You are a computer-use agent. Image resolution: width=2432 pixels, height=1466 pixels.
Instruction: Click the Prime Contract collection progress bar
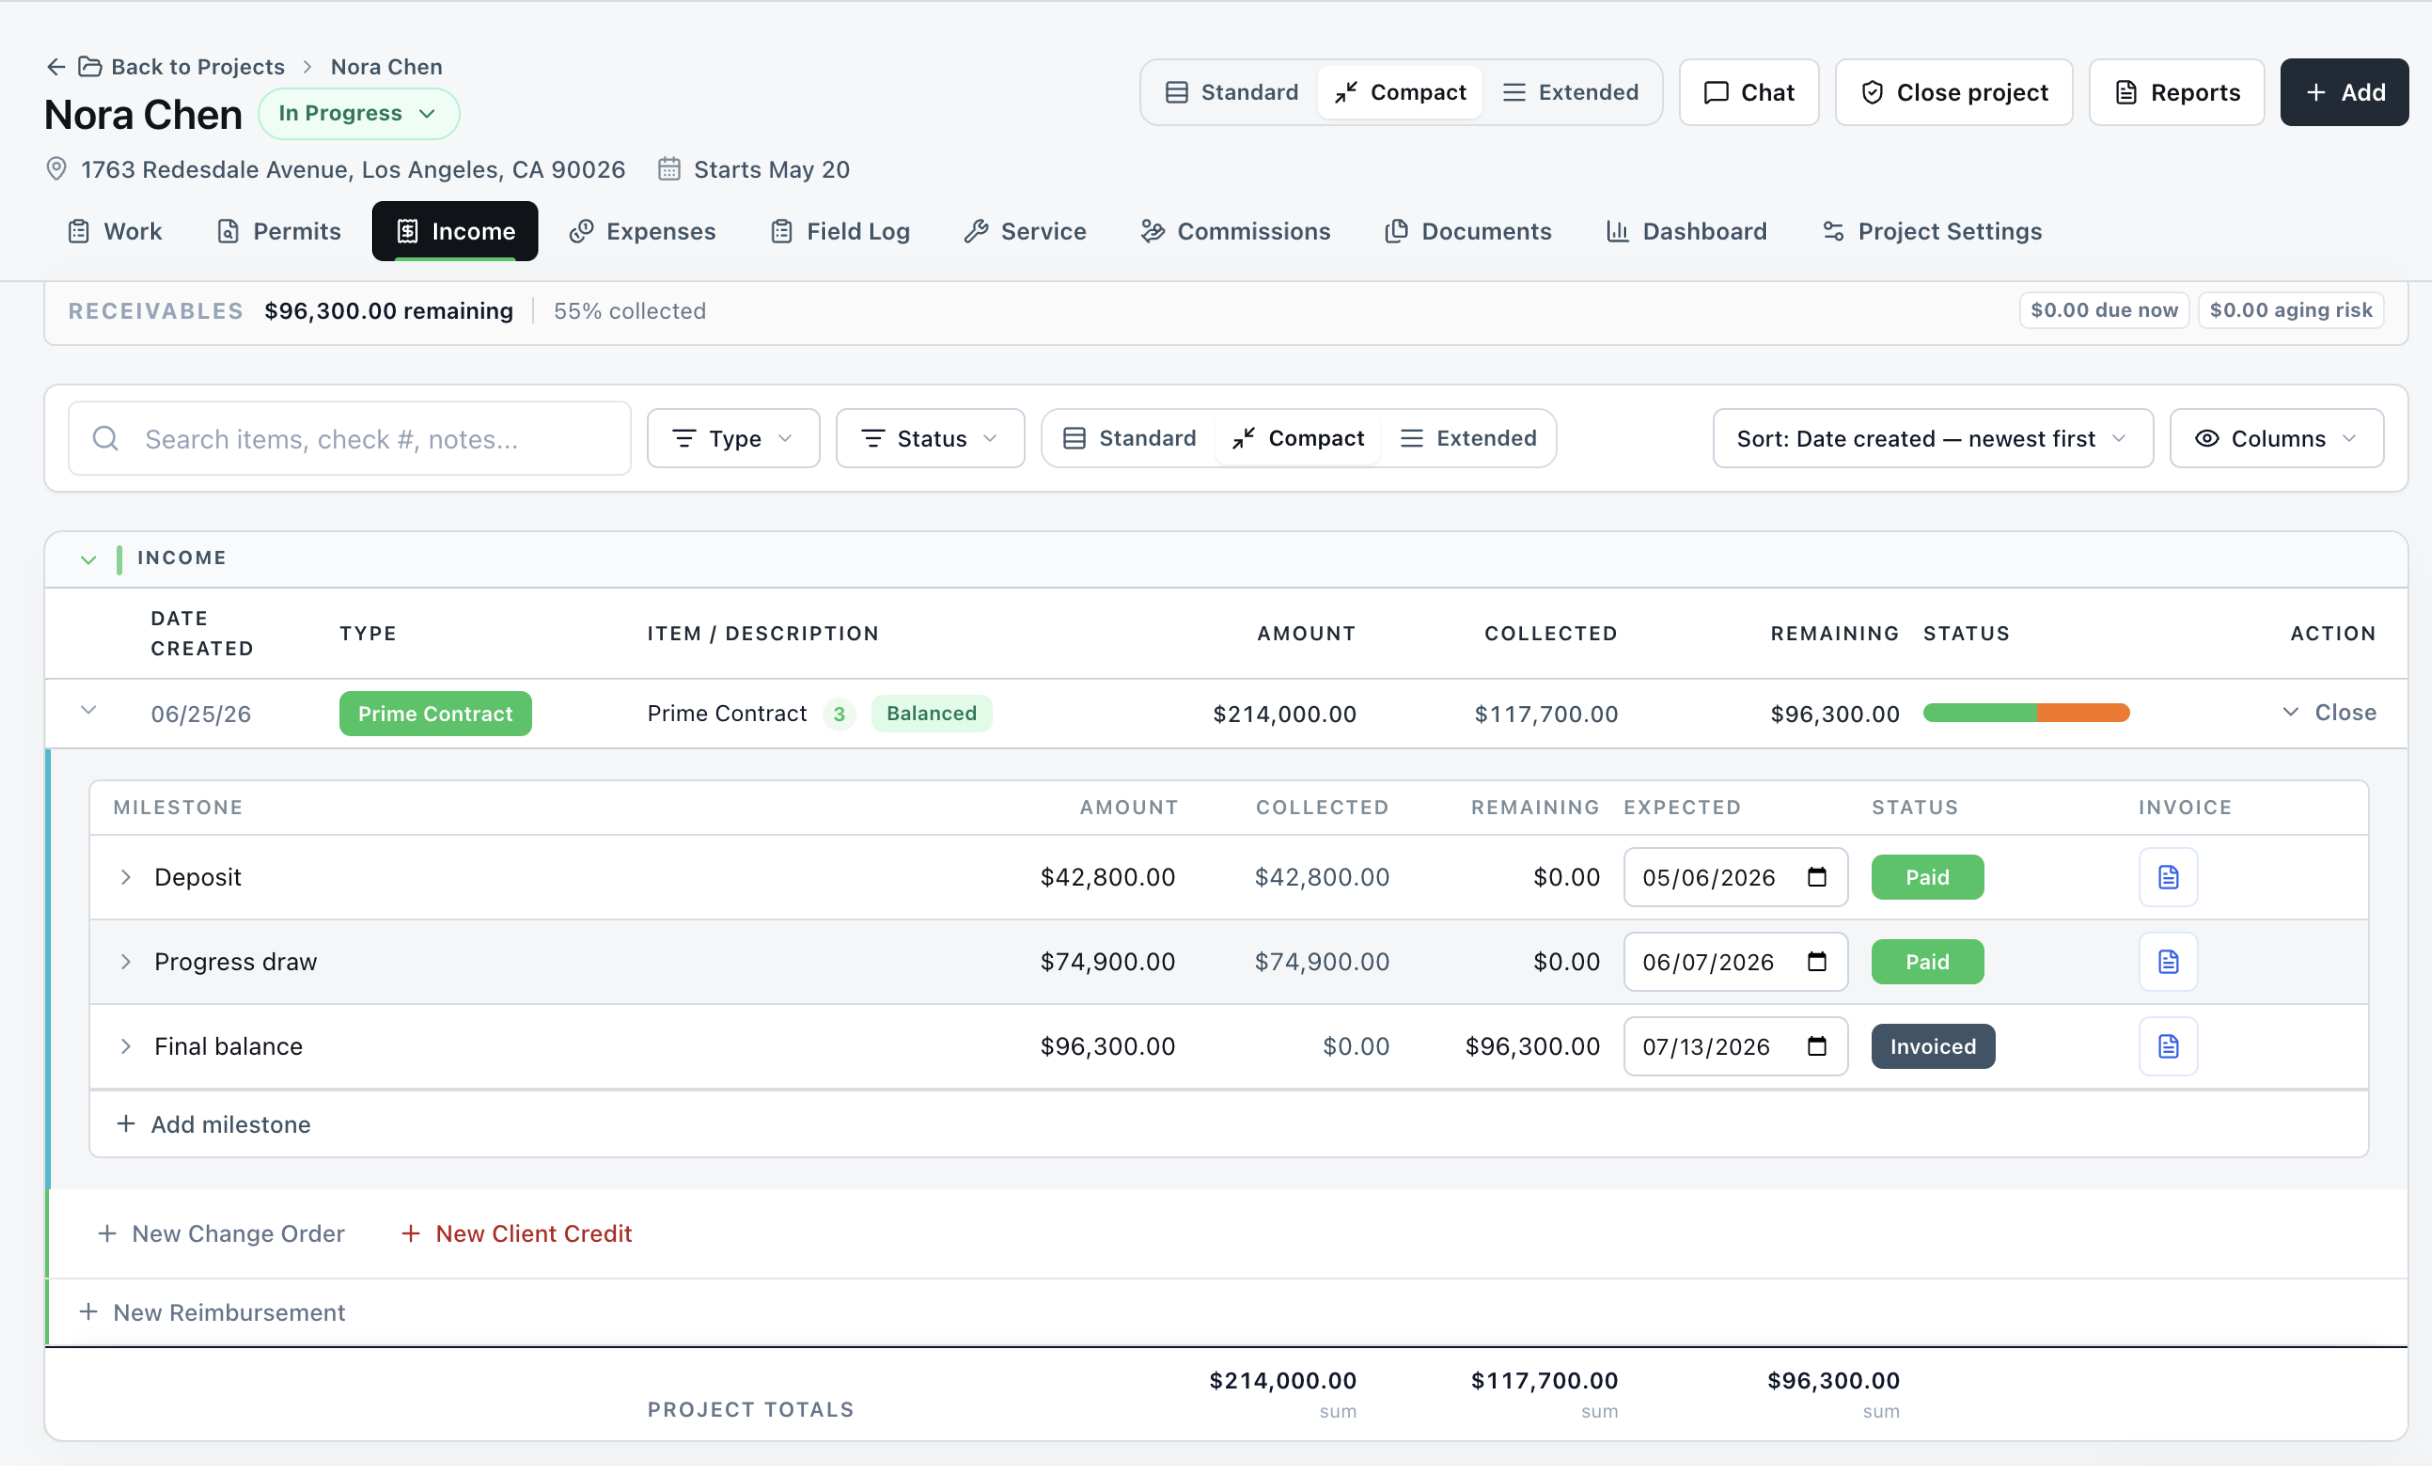(x=2026, y=713)
